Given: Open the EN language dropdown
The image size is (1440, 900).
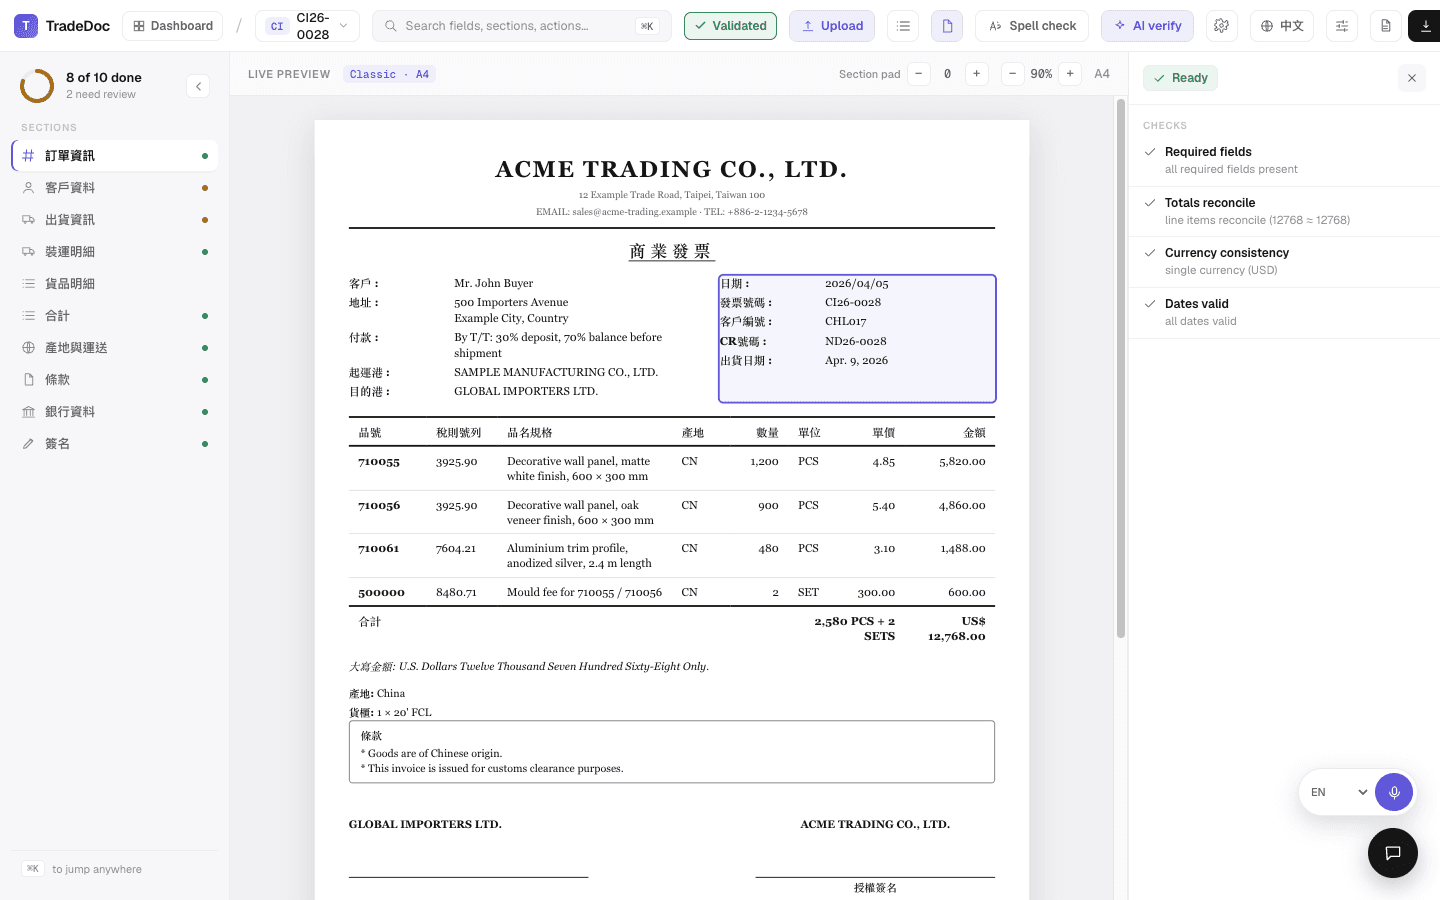Looking at the screenshot, I should (x=1338, y=792).
